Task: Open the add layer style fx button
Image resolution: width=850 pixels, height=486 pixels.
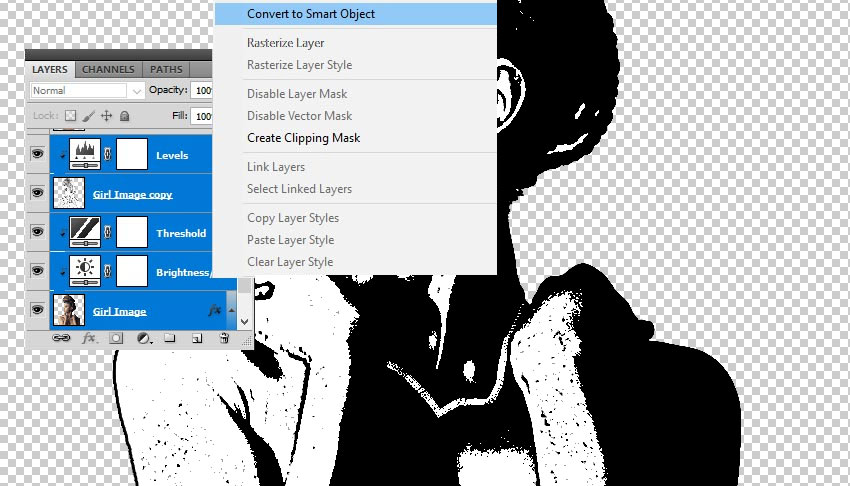Action: [x=88, y=338]
